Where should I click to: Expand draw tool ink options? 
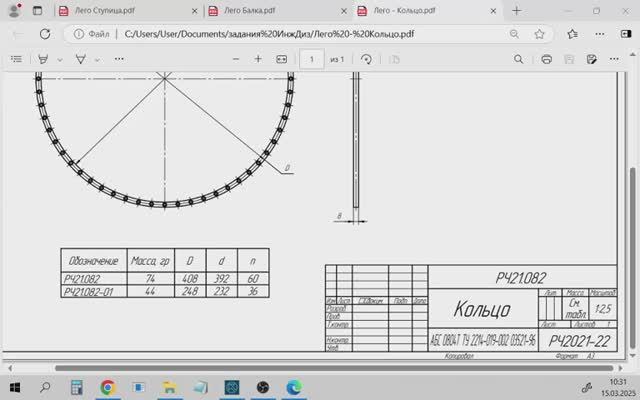tap(97, 60)
